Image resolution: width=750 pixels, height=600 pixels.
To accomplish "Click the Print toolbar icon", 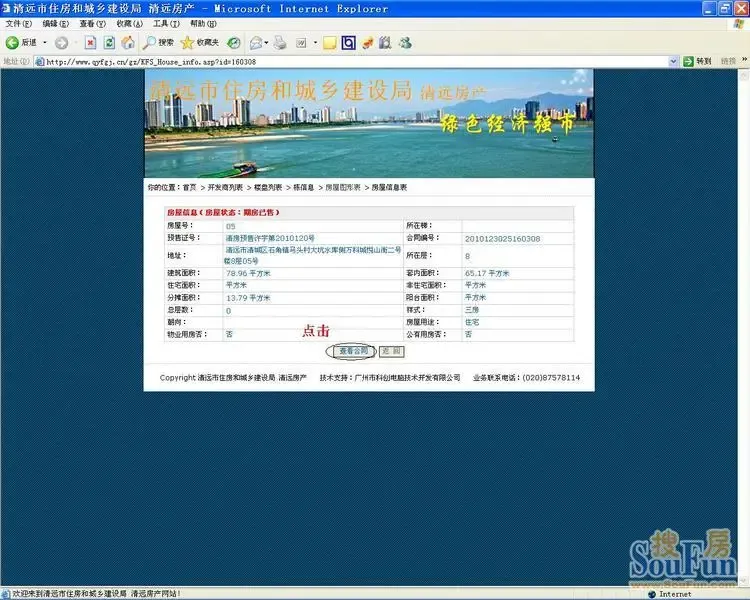I will (x=281, y=43).
